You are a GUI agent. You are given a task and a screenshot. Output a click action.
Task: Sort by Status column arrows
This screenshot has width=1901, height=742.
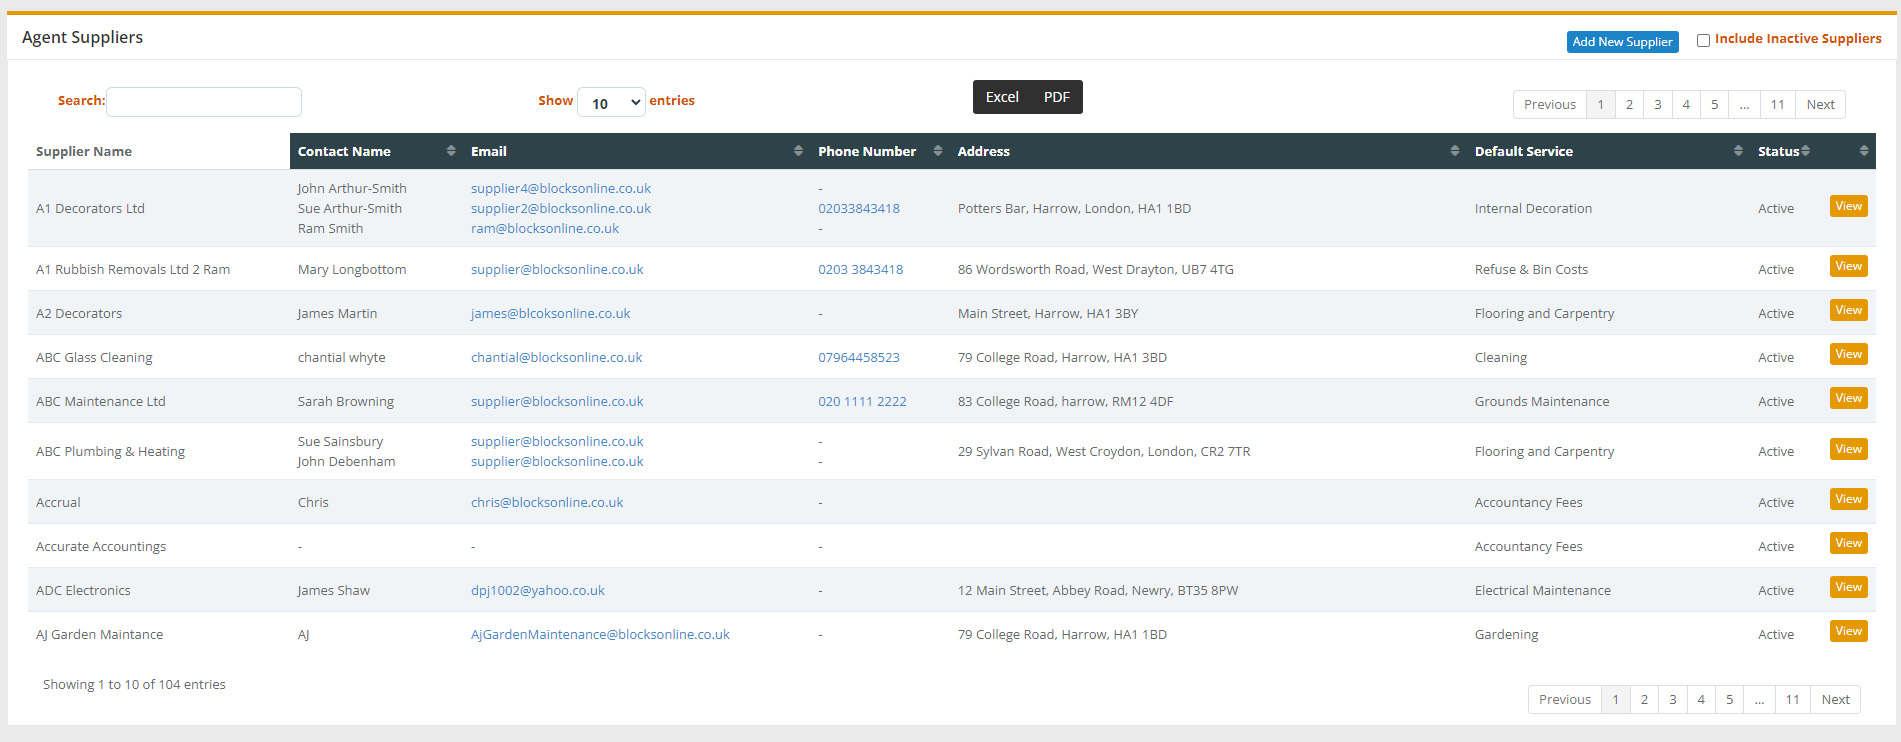coord(1806,151)
